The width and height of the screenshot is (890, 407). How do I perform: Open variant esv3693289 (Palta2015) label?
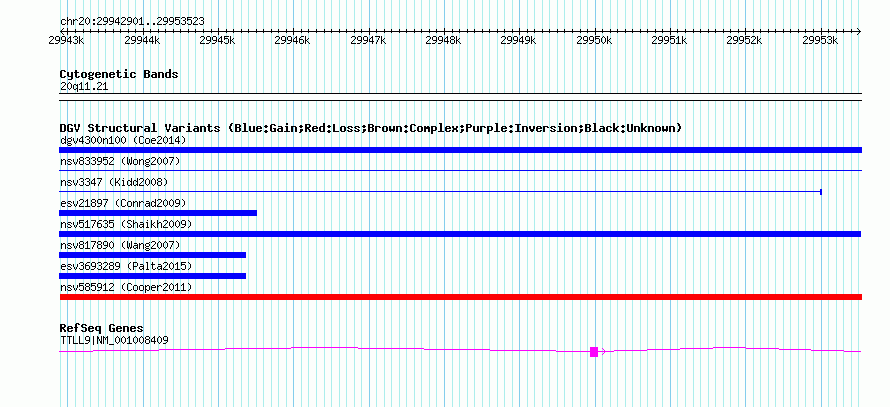tap(126, 266)
